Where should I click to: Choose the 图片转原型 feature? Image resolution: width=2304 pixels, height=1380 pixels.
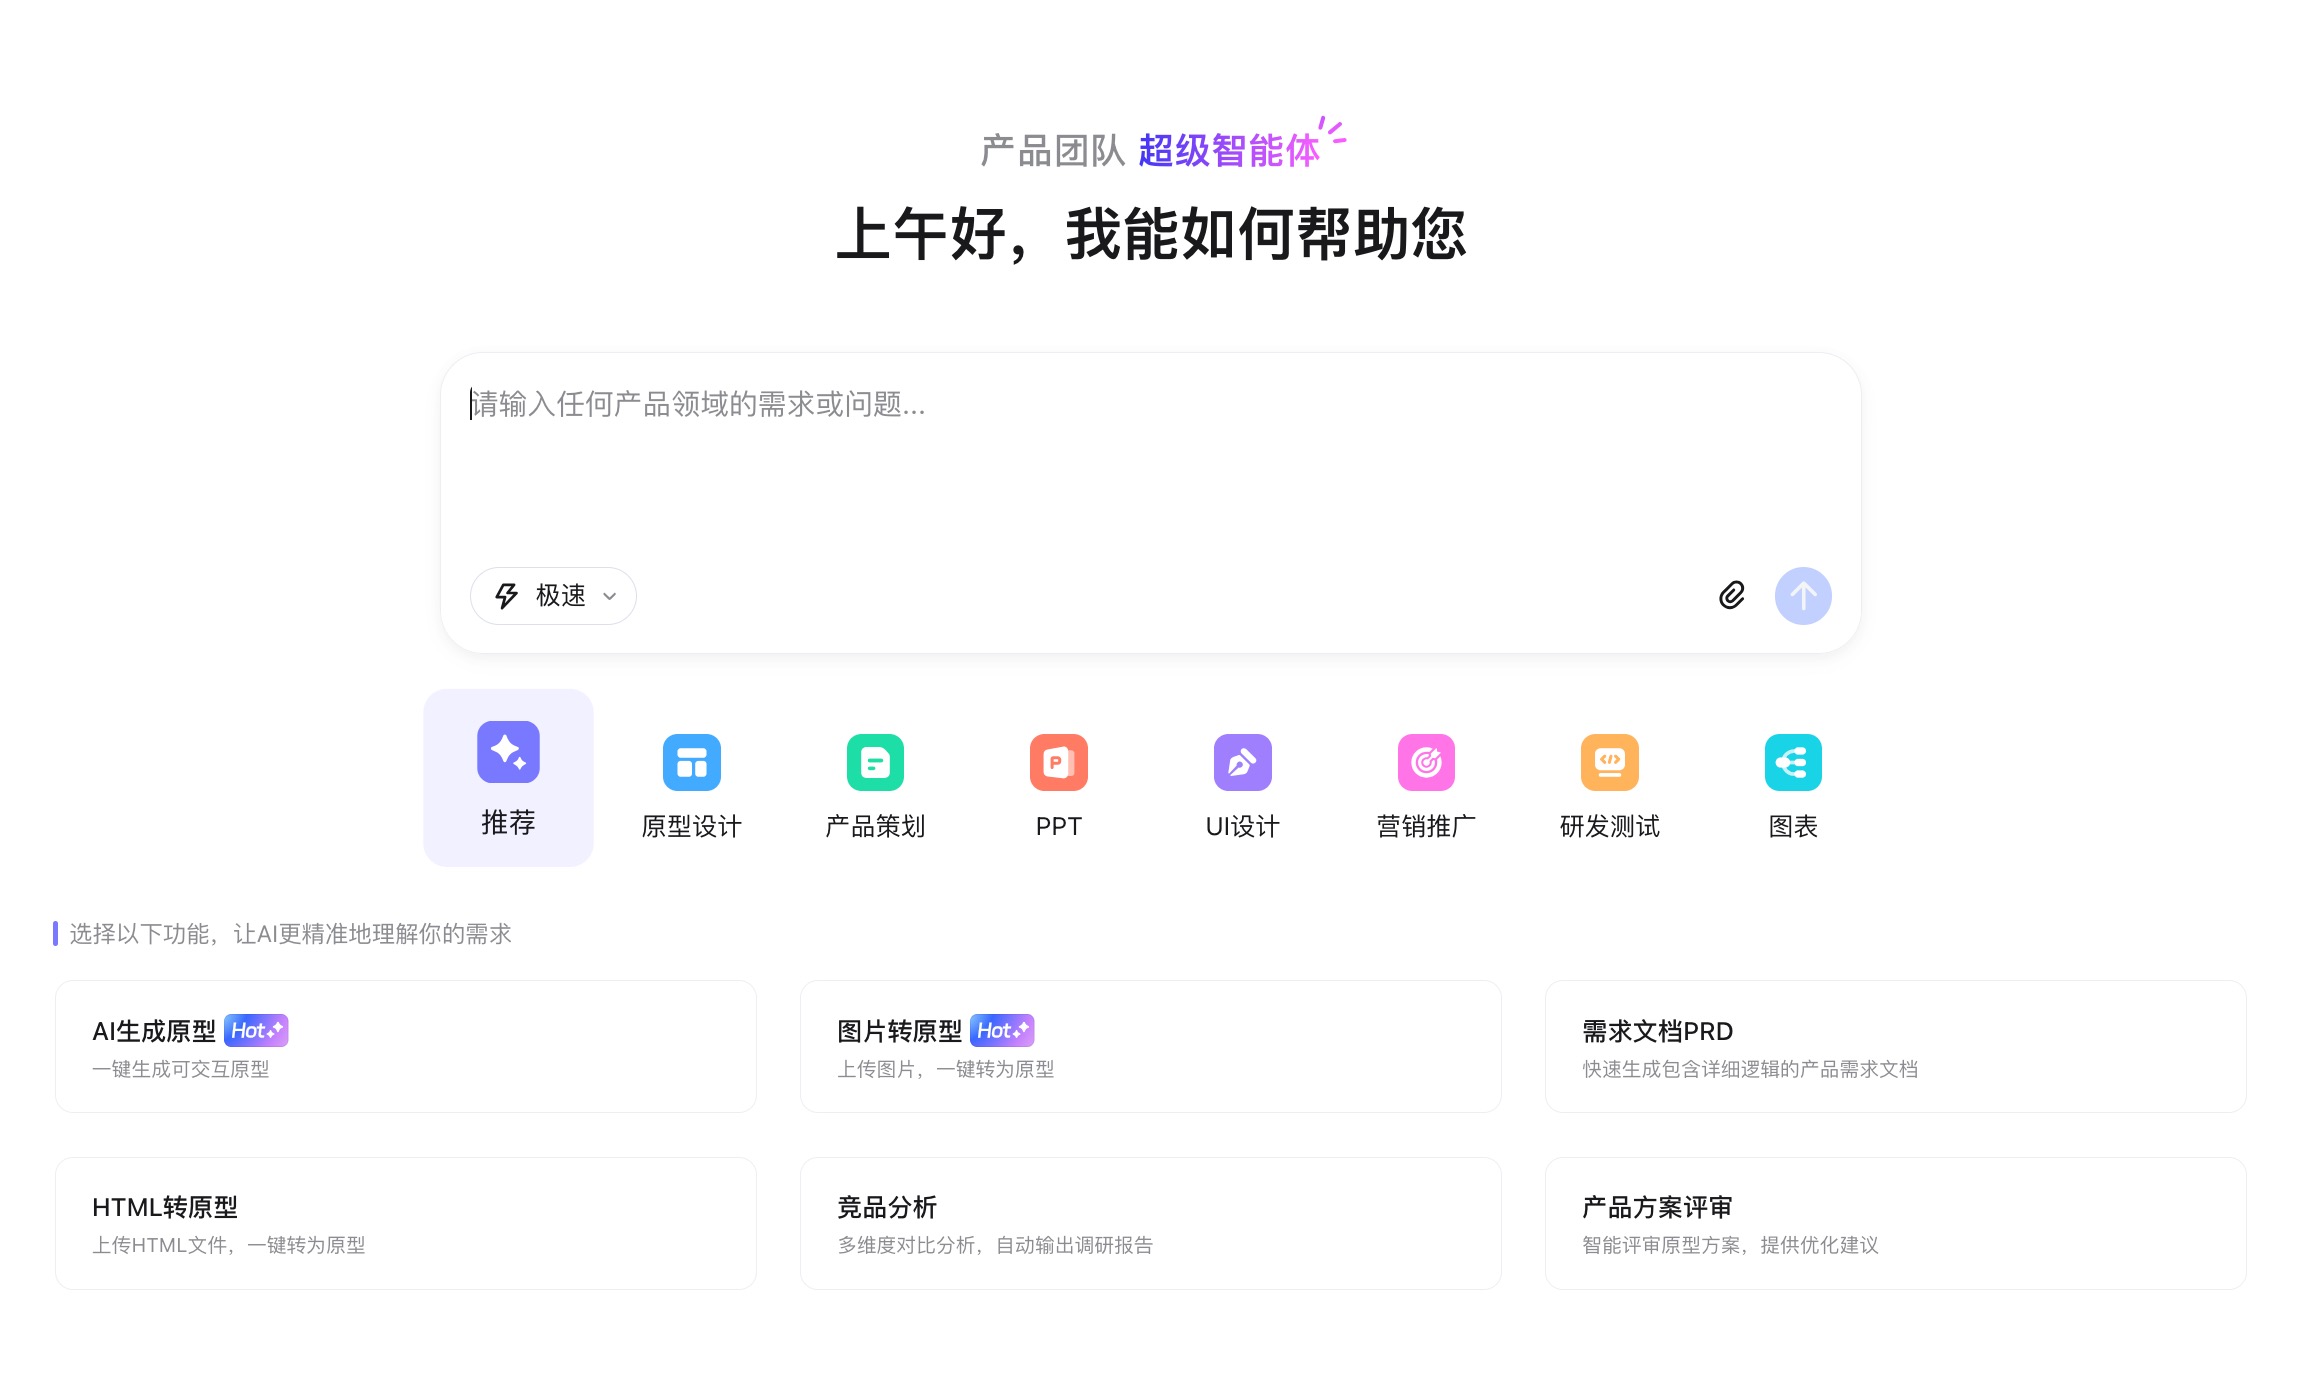[x=1150, y=1046]
